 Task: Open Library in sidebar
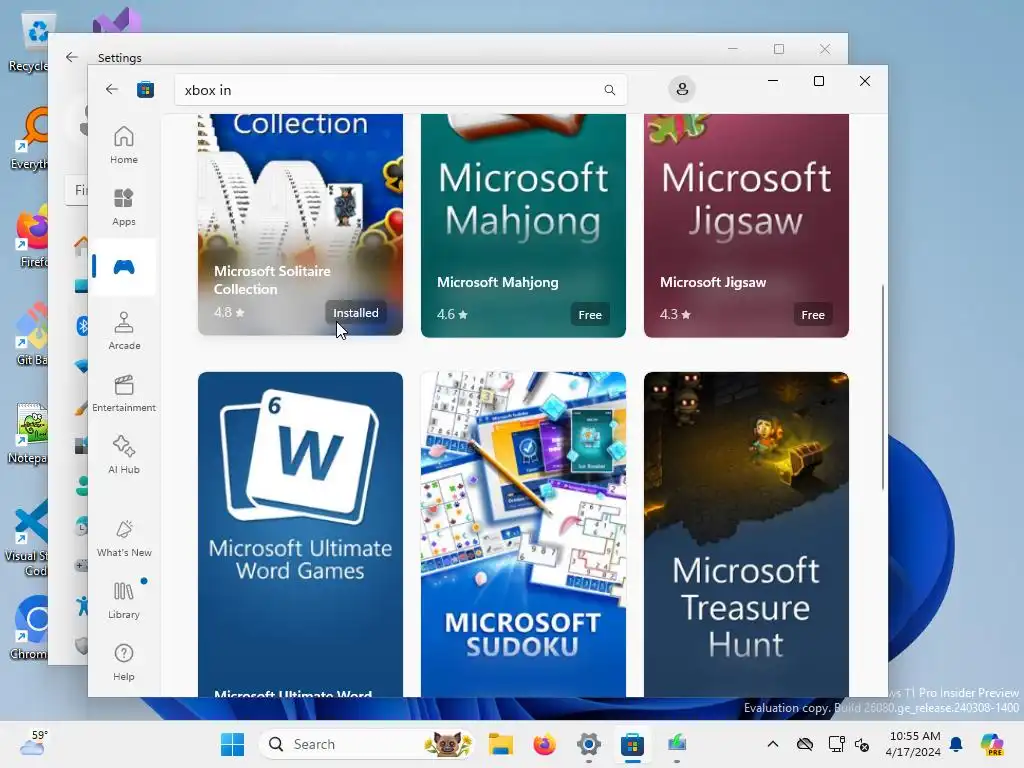pyautogui.click(x=123, y=600)
